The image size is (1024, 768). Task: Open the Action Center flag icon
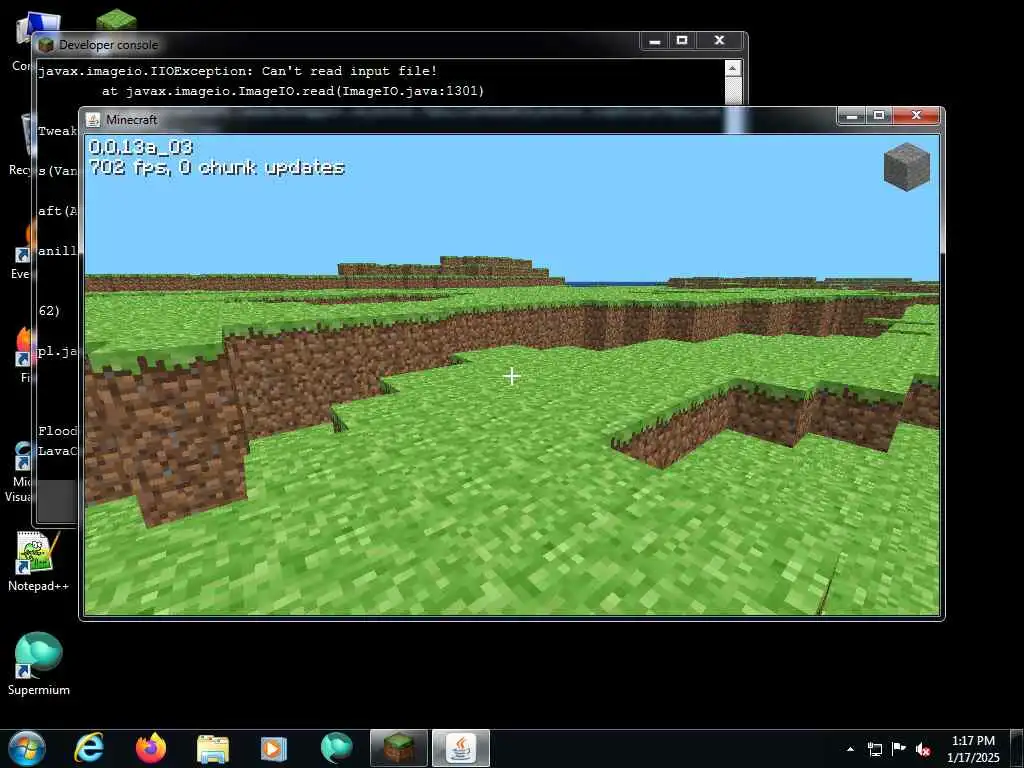click(899, 749)
